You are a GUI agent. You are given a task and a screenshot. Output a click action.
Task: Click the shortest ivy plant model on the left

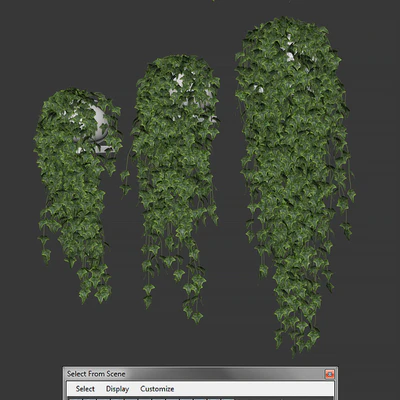click(77, 195)
